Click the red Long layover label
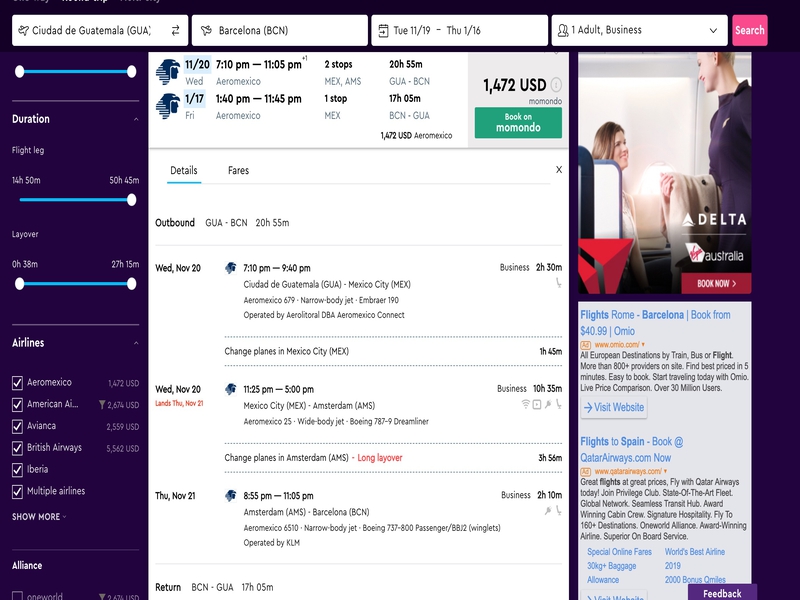 click(x=380, y=458)
